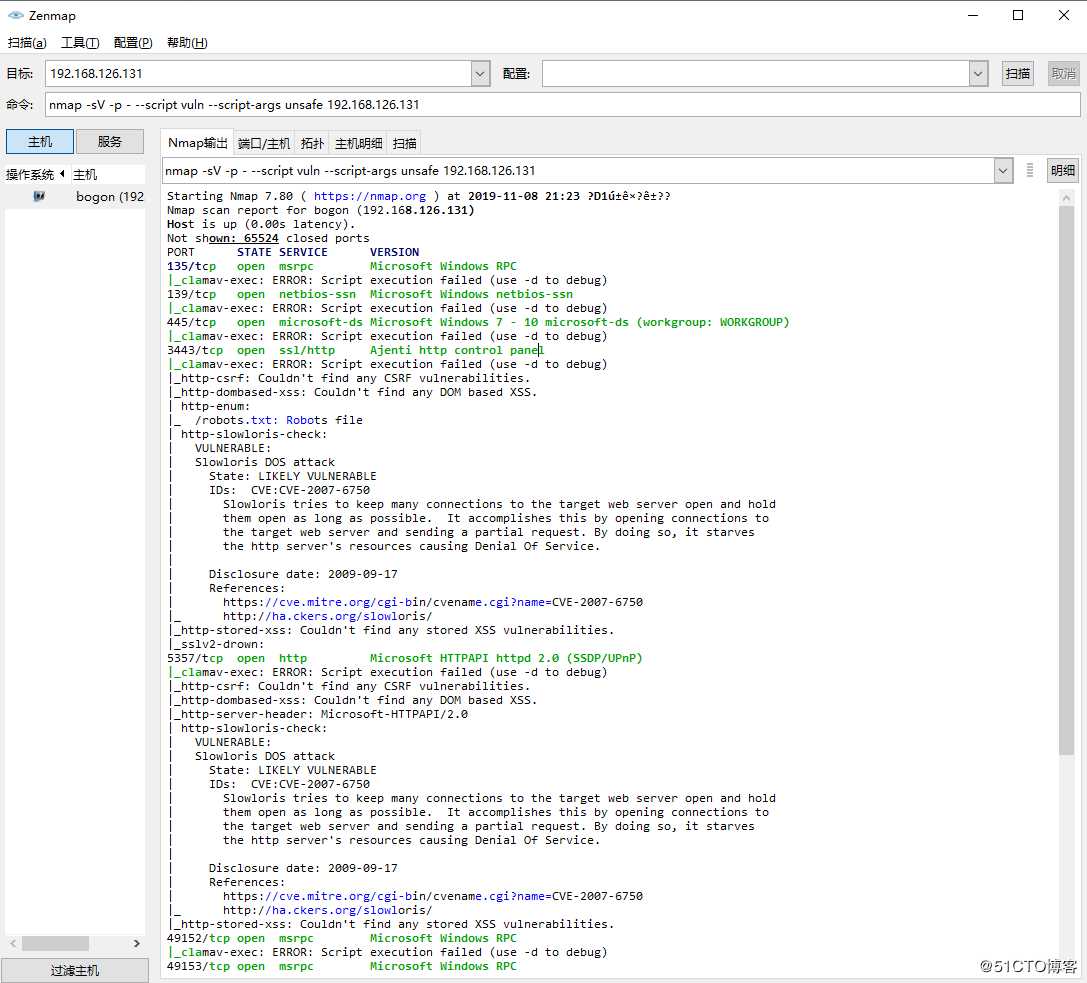Click the 445/tcp microsoft-ds line
This screenshot has width=1087, height=983.
(478, 322)
